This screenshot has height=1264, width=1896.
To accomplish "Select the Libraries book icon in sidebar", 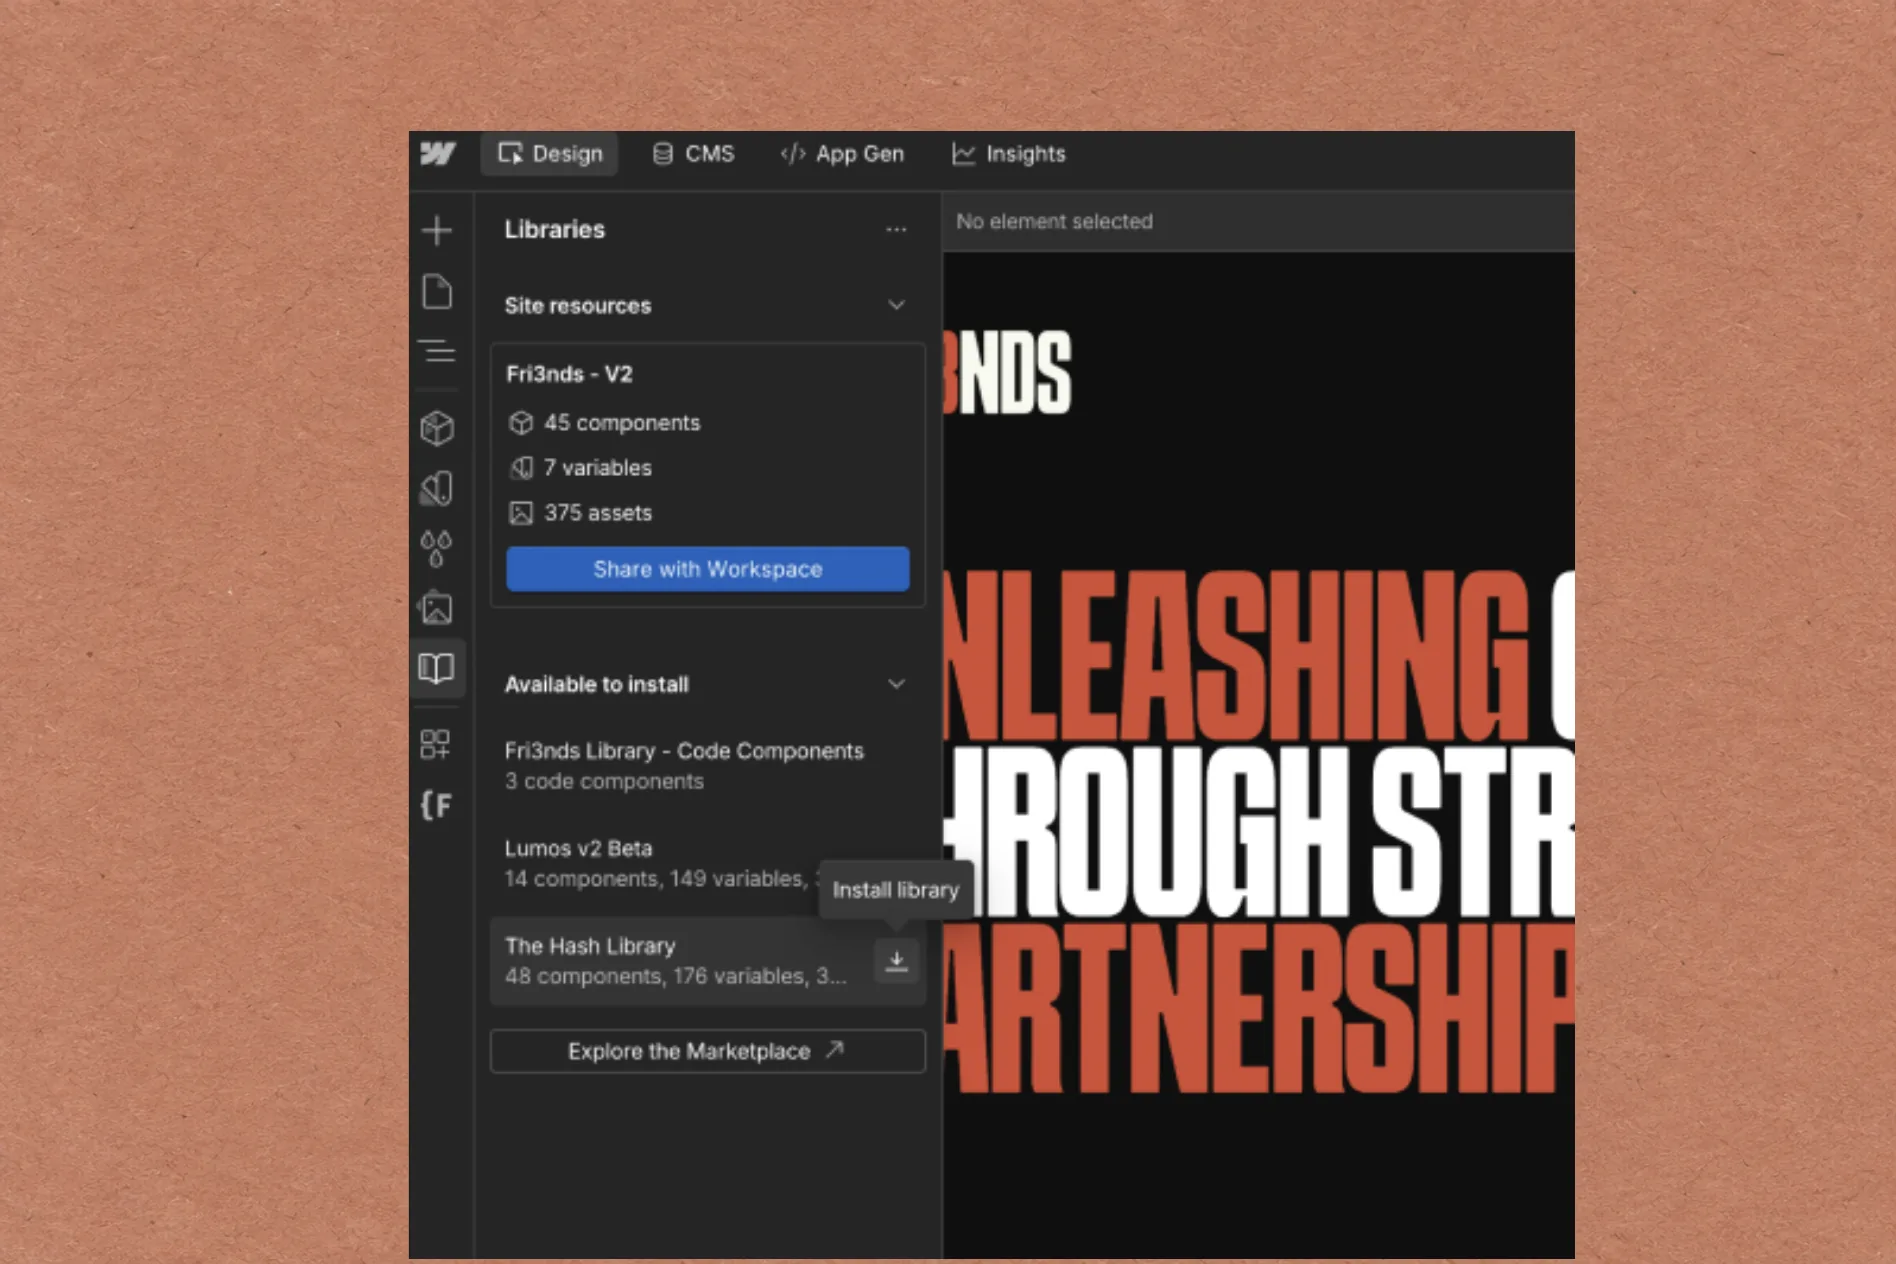I will click(437, 668).
